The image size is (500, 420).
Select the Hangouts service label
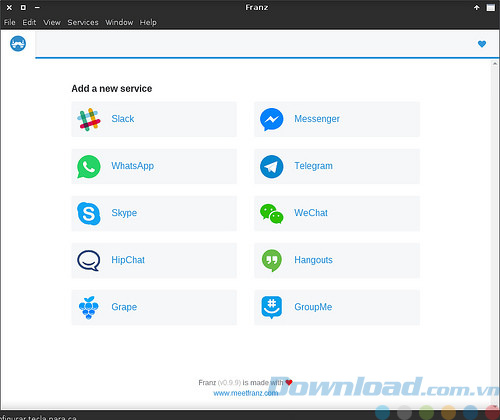point(313,260)
